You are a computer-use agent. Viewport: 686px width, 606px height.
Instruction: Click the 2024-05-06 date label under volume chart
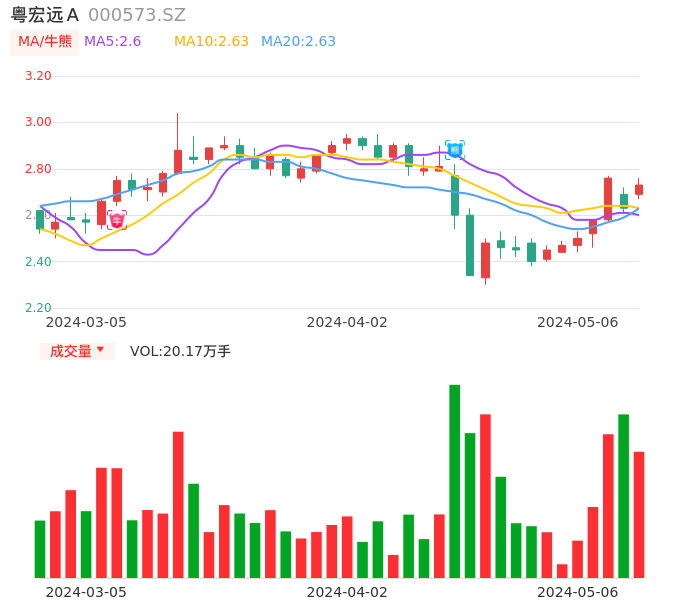[x=577, y=591]
